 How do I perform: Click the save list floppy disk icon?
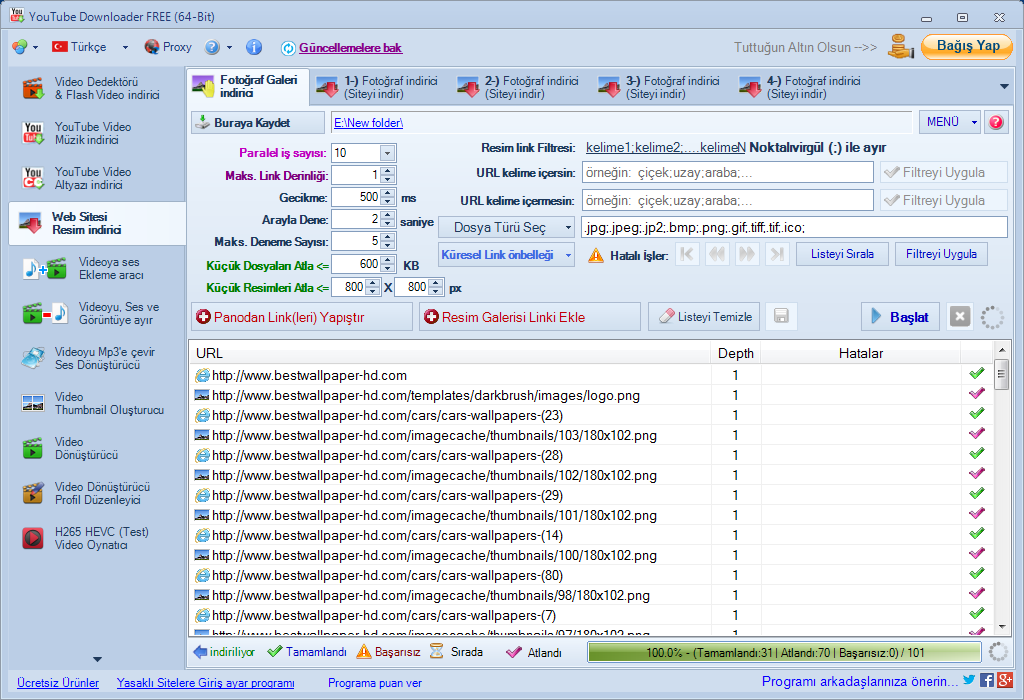(781, 317)
